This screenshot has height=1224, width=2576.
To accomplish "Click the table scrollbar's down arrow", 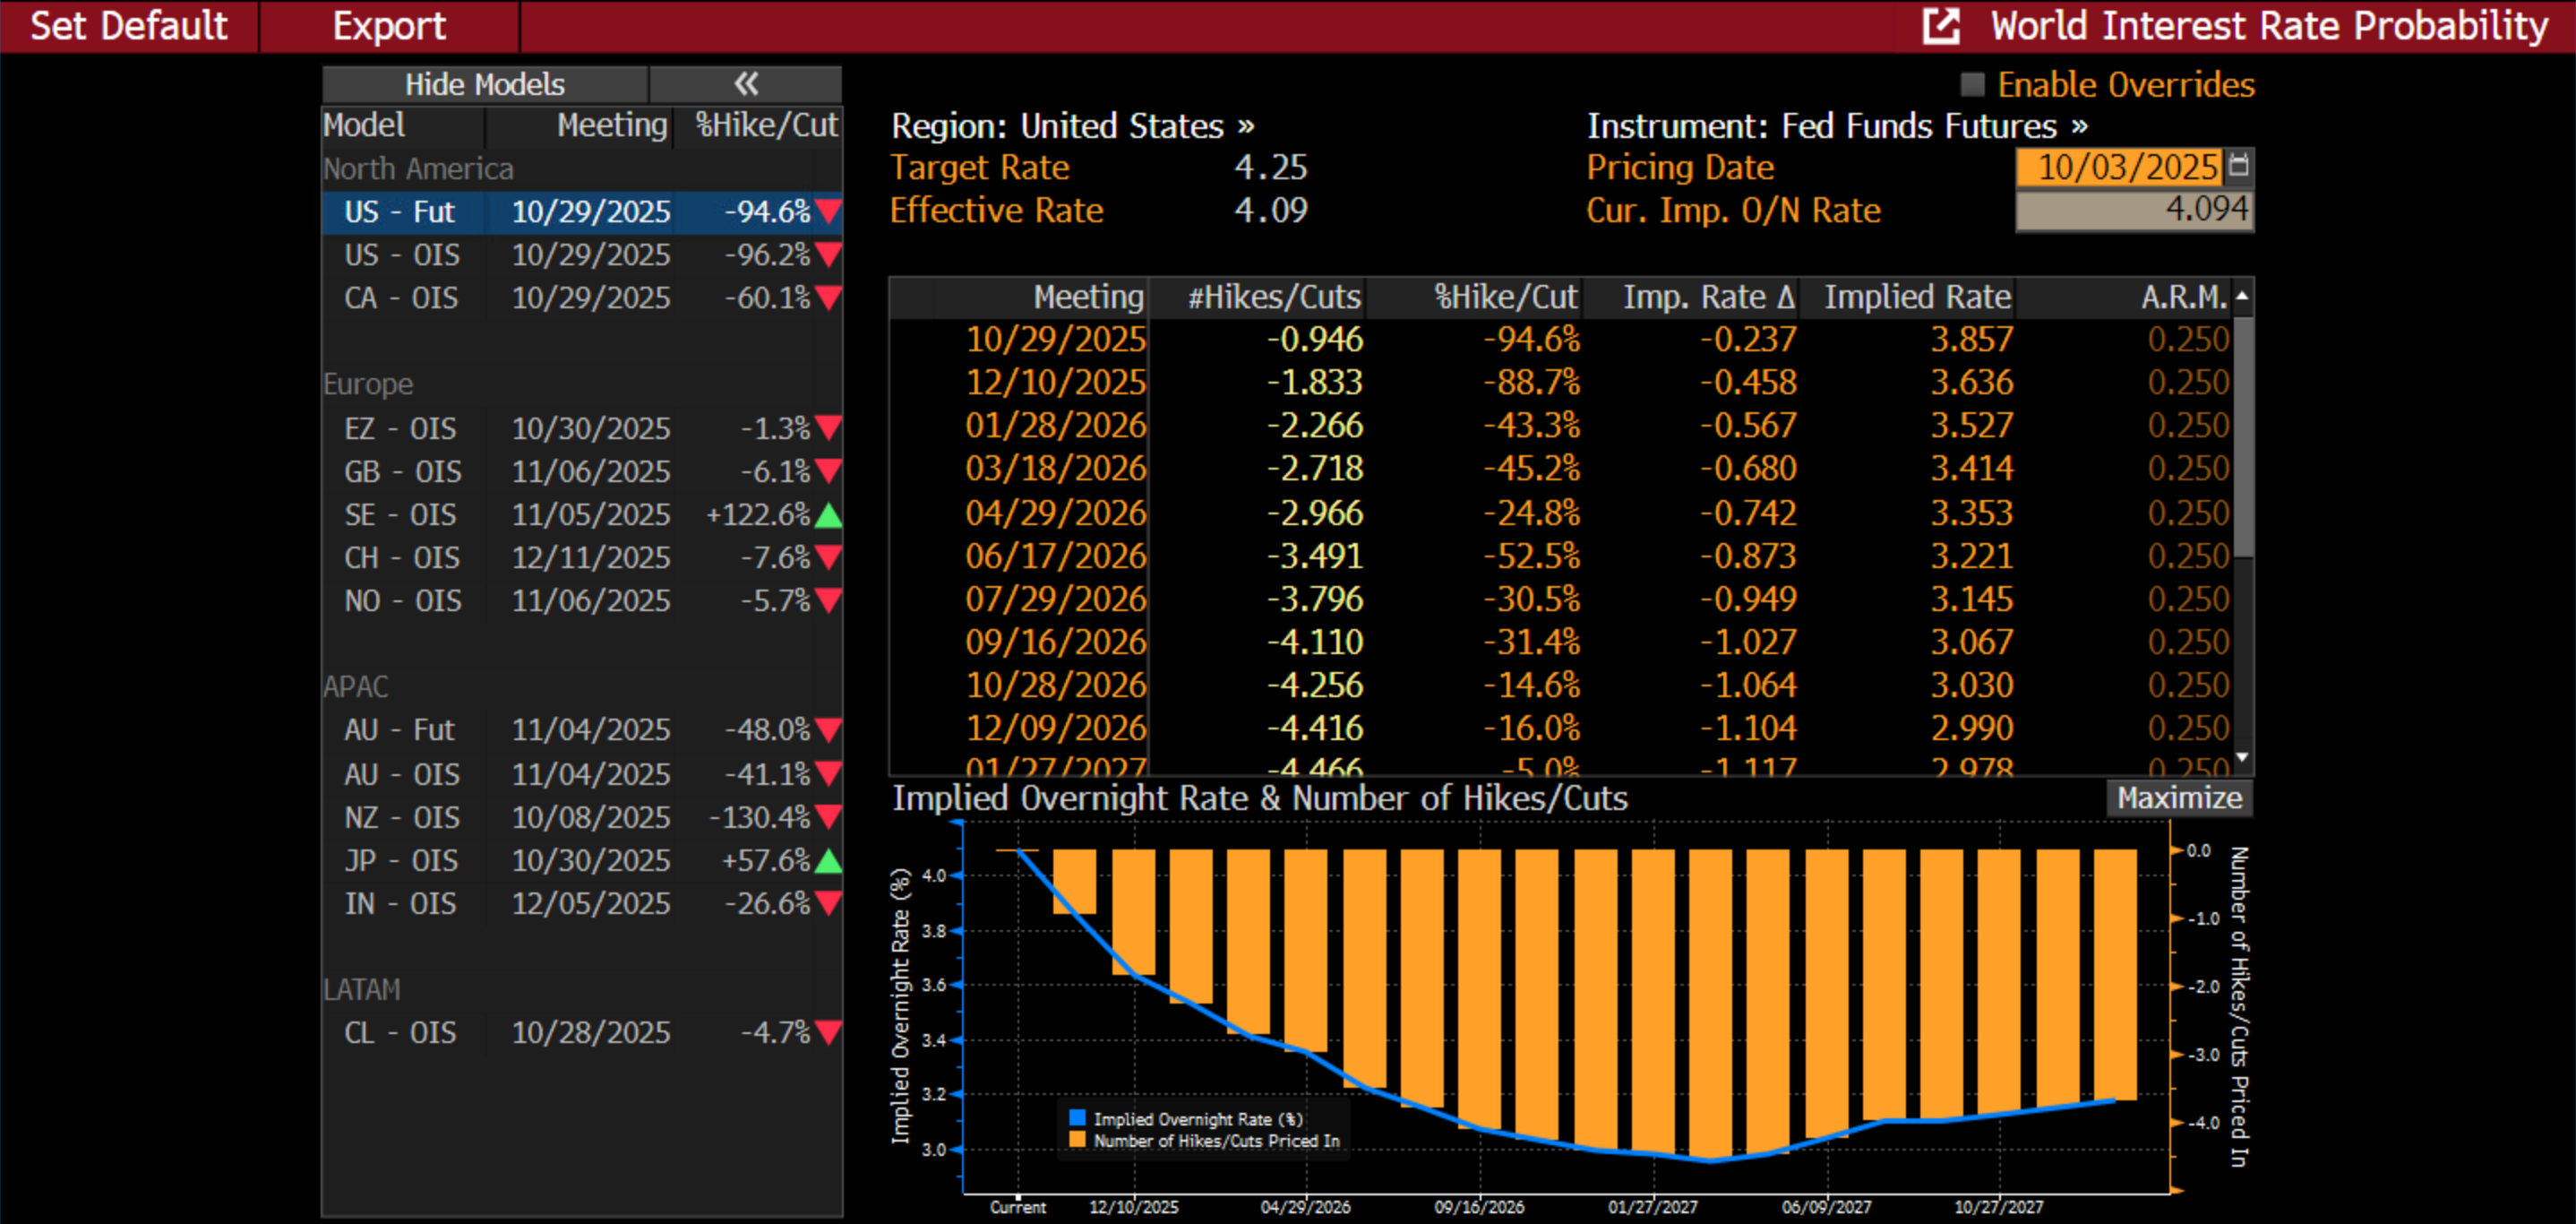I will click(x=2243, y=757).
